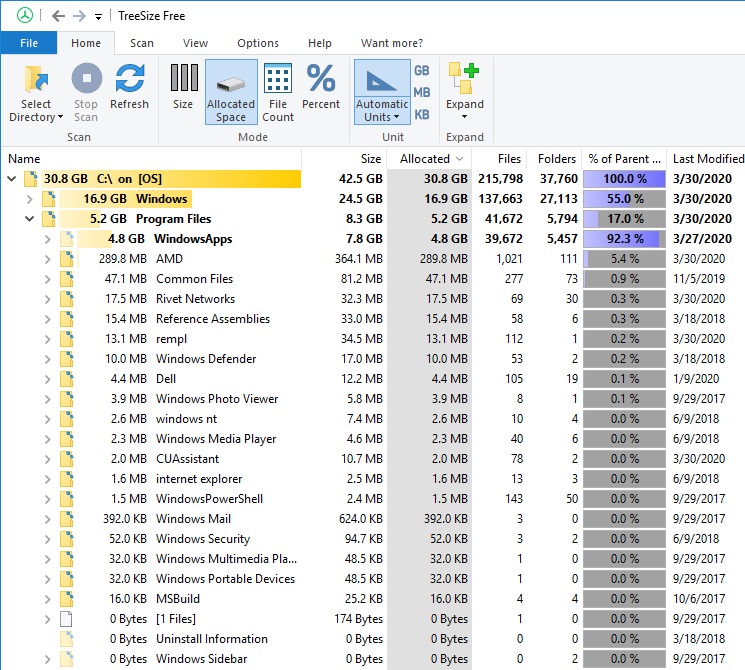Go back with the left arrow
Screen dimensions: 745x670
pos(58,16)
